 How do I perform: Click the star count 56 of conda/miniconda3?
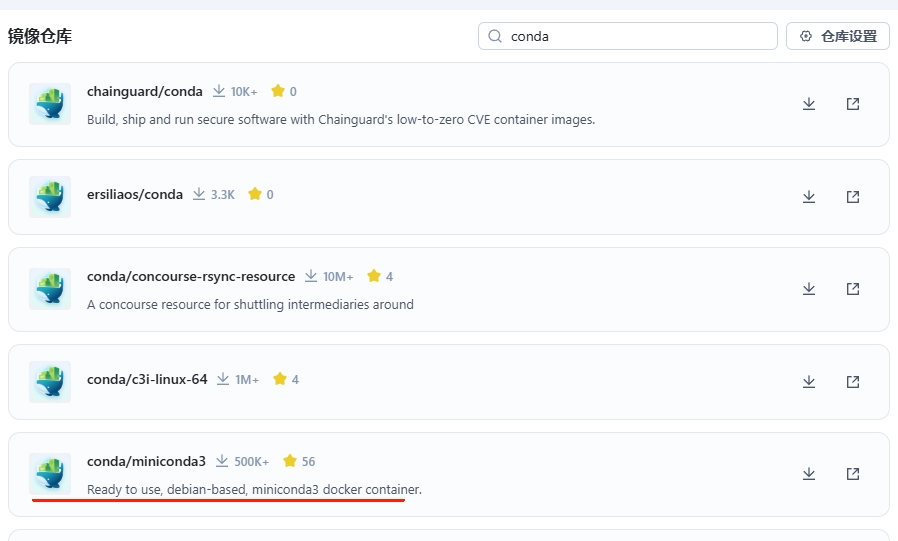pos(309,461)
